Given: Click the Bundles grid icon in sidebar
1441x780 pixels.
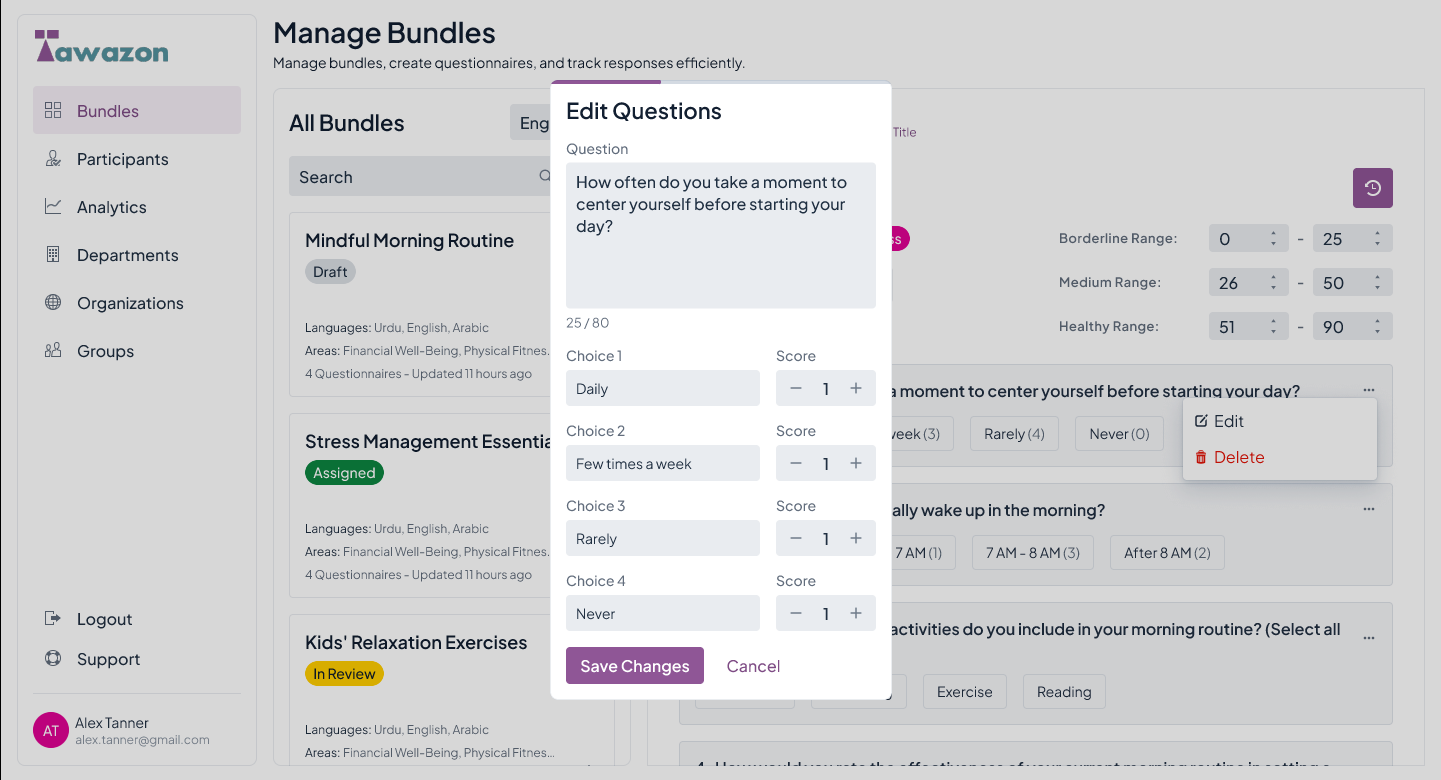Looking at the screenshot, I should pyautogui.click(x=53, y=111).
